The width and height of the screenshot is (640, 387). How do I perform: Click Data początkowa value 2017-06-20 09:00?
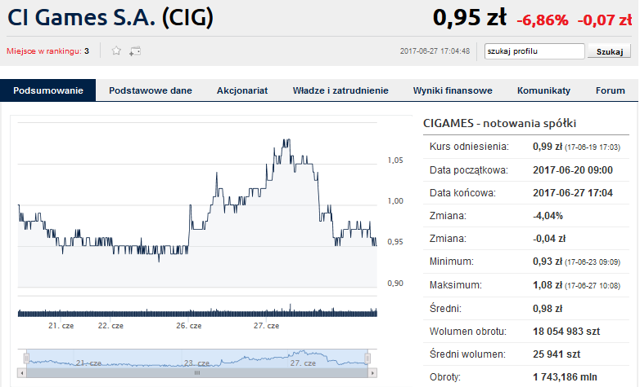pyautogui.click(x=573, y=170)
